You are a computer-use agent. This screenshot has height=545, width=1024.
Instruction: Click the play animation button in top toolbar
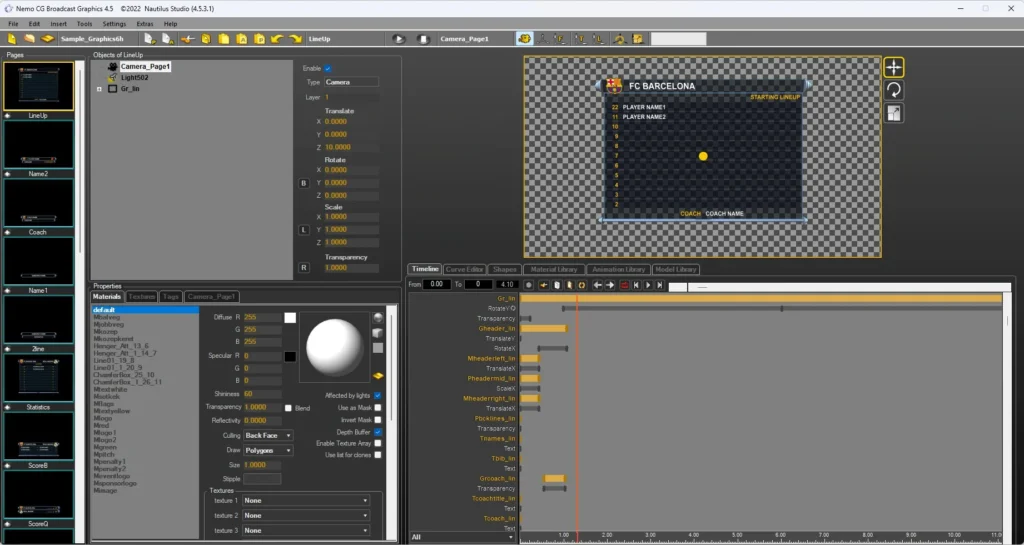pyautogui.click(x=398, y=39)
